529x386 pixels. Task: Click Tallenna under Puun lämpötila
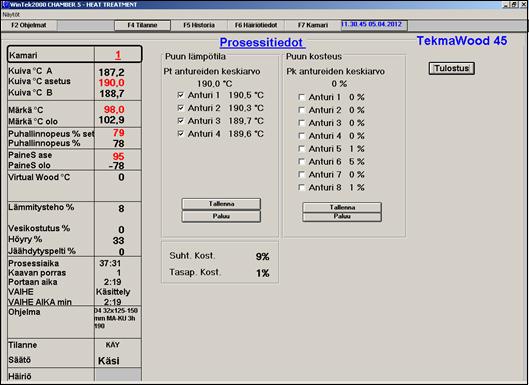(x=221, y=204)
